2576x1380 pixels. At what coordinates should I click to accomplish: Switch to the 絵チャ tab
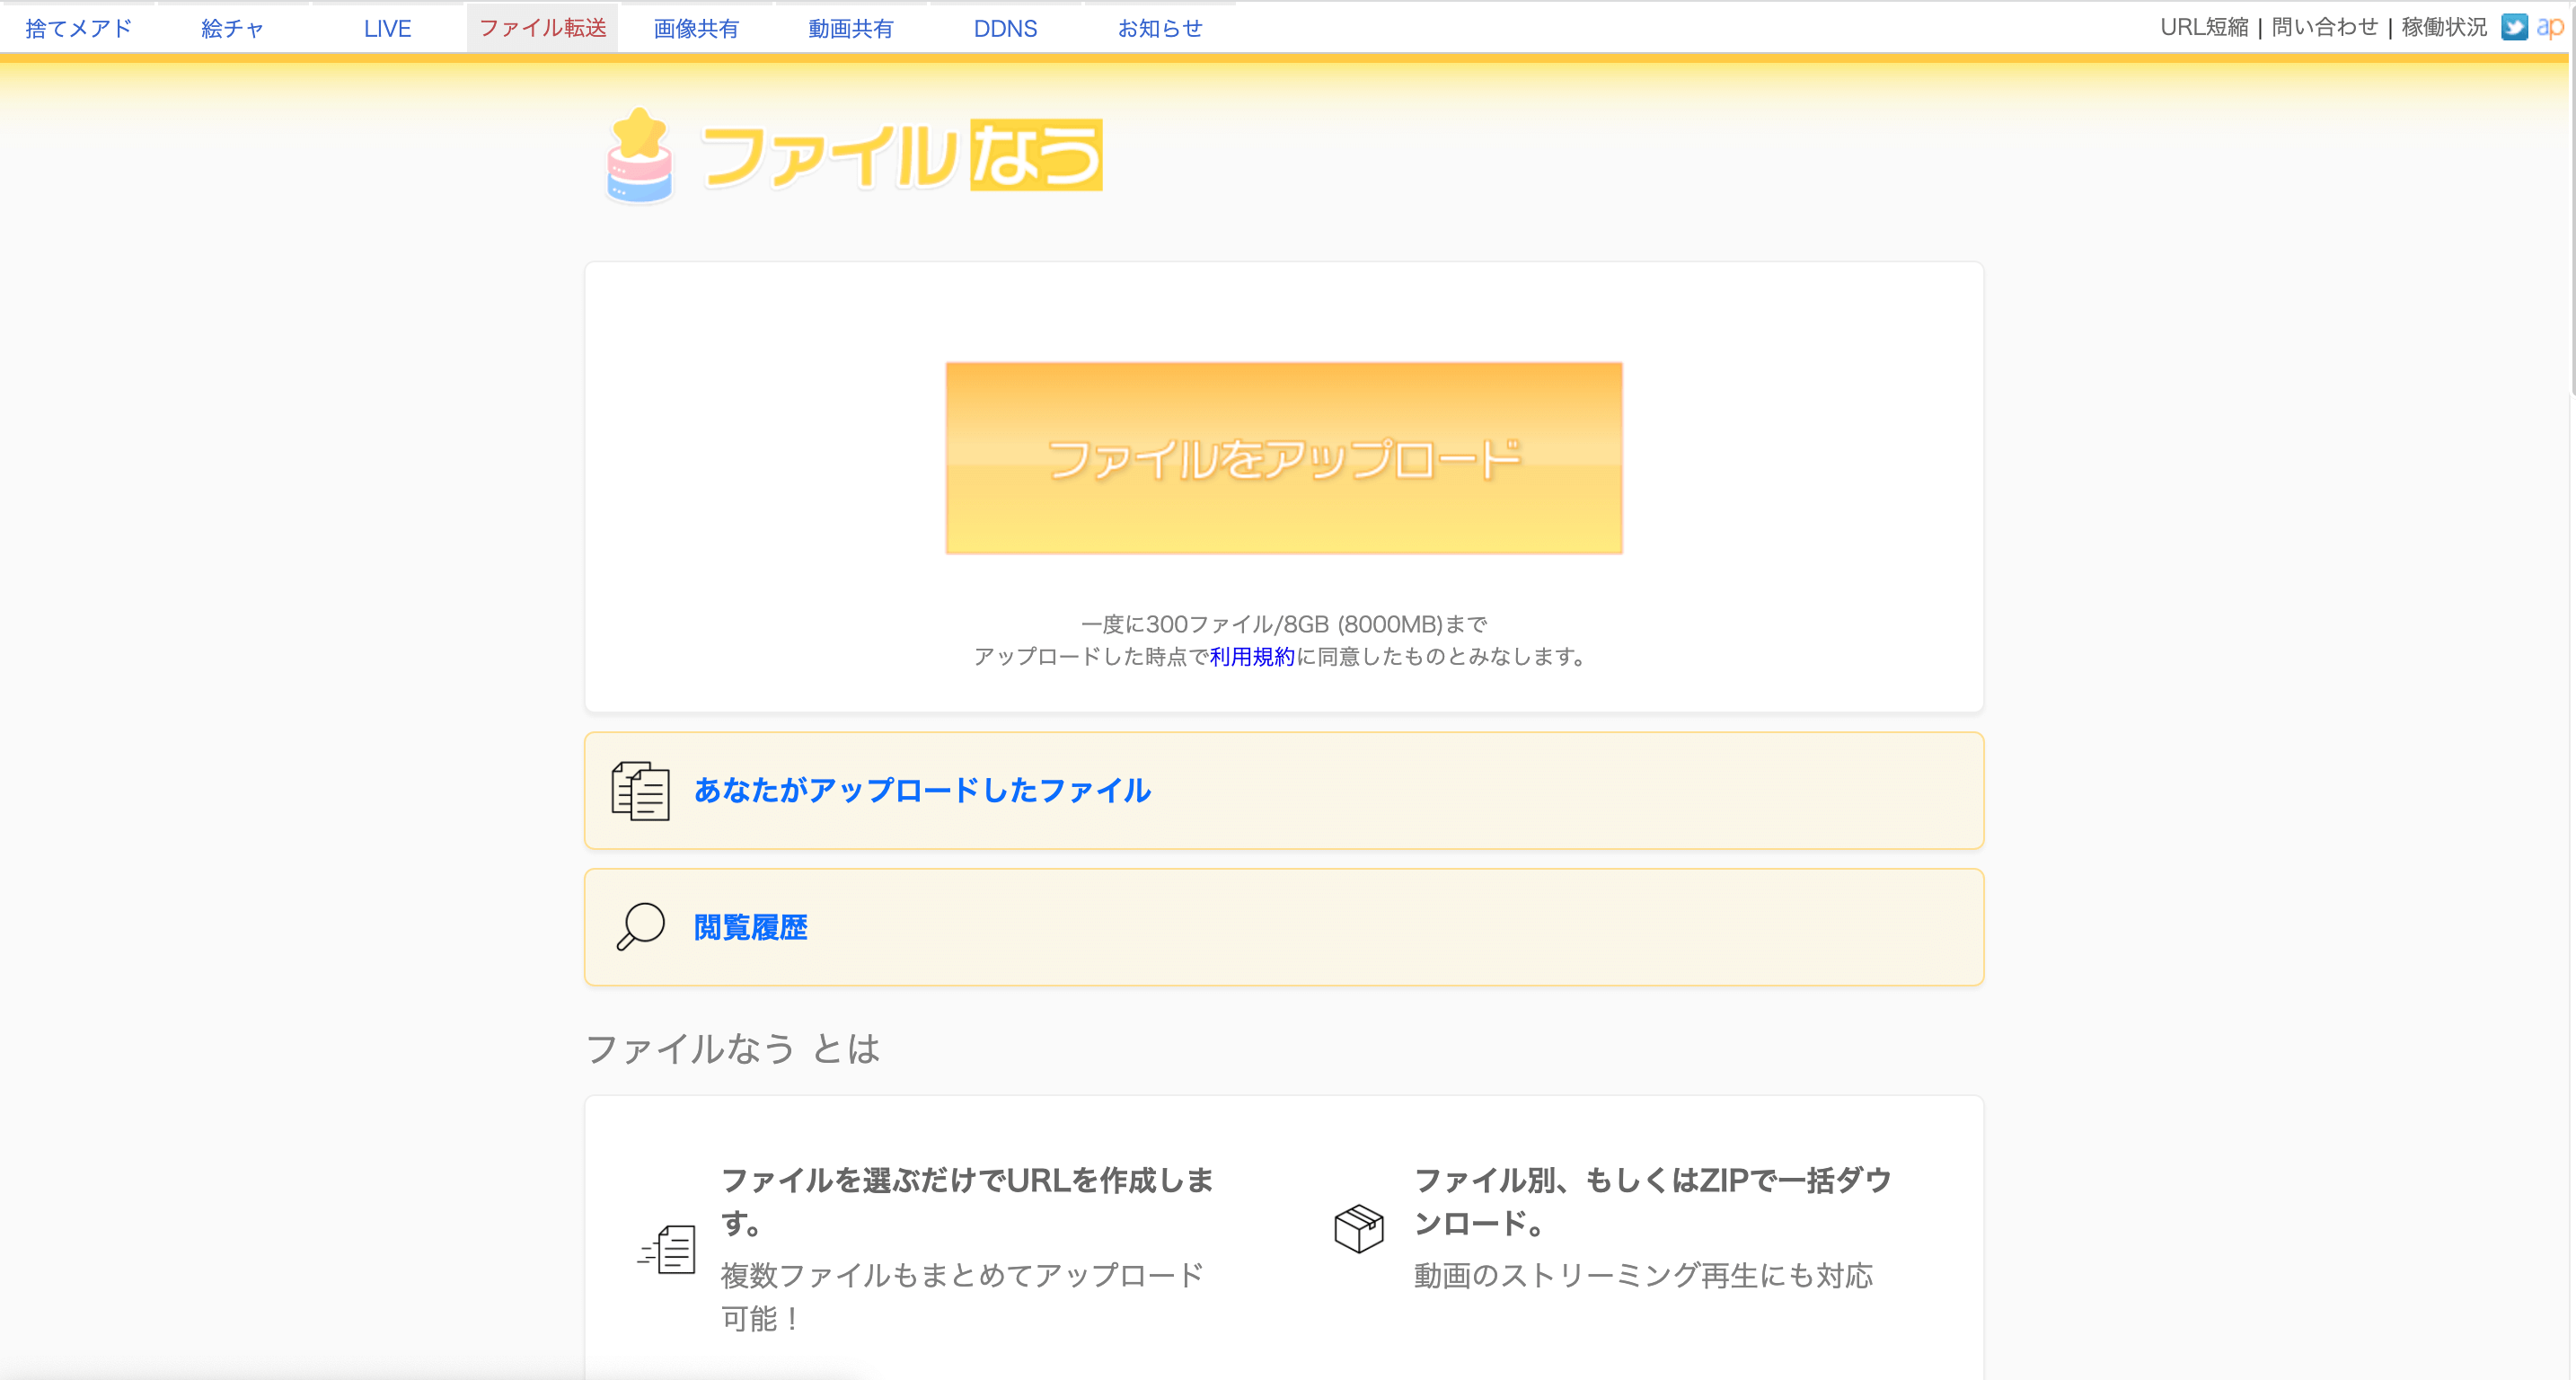pyautogui.click(x=232, y=28)
